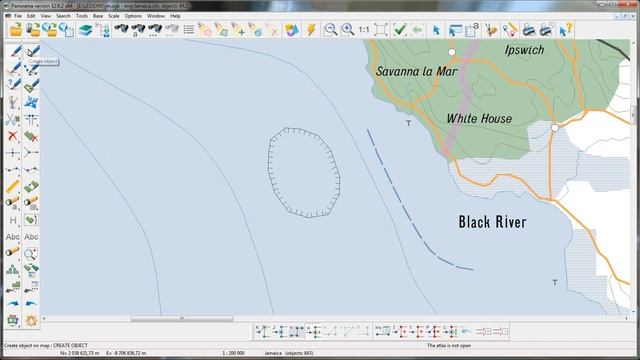Click the yellow ruler tool in side panel
This screenshot has width=640, height=360.
click(x=12, y=187)
